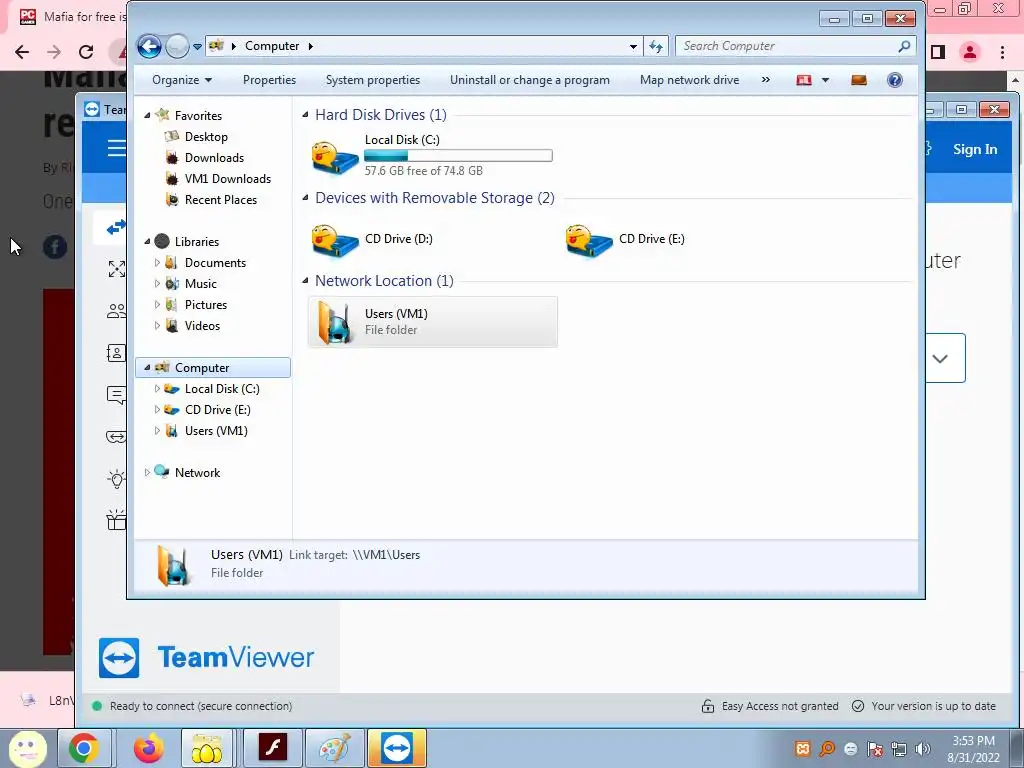Open Paint from the taskbar
Screen dimensions: 1024x768
[x=334, y=748]
